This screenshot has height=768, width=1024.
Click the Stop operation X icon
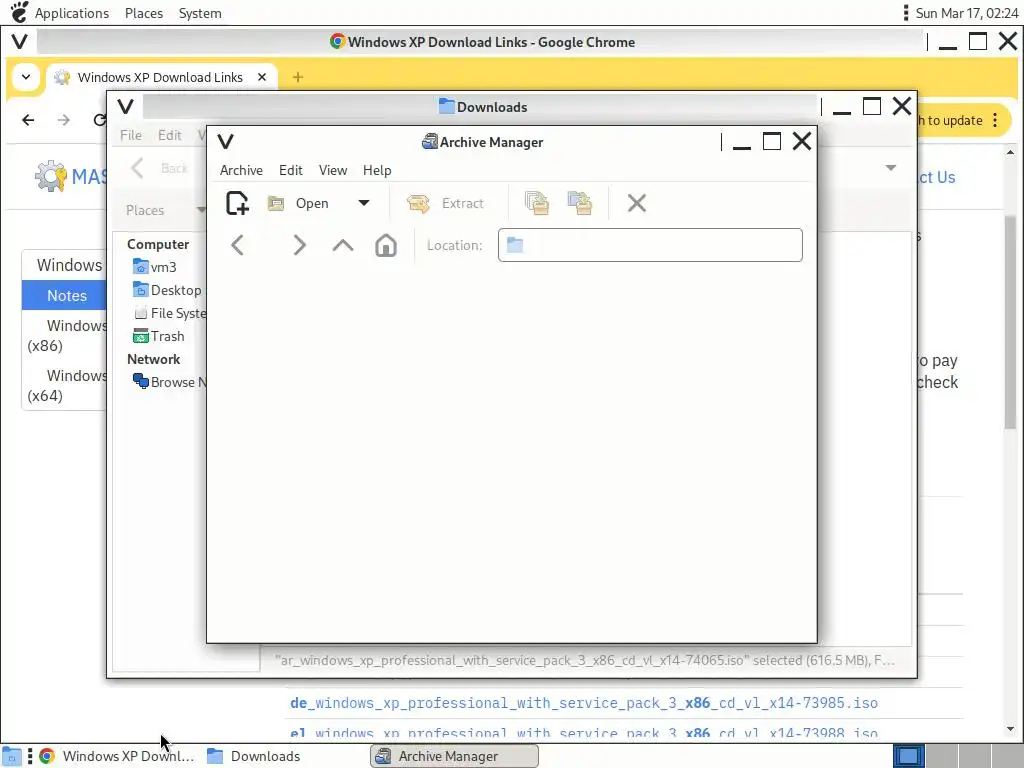pyautogui.click(x=637, y=203)
